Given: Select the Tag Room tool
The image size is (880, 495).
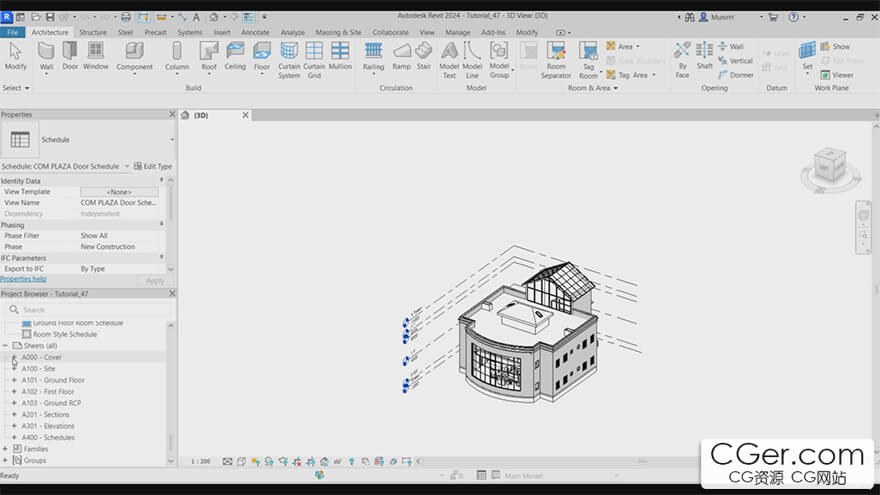Looking at the screenshot, I should point(588,59).
